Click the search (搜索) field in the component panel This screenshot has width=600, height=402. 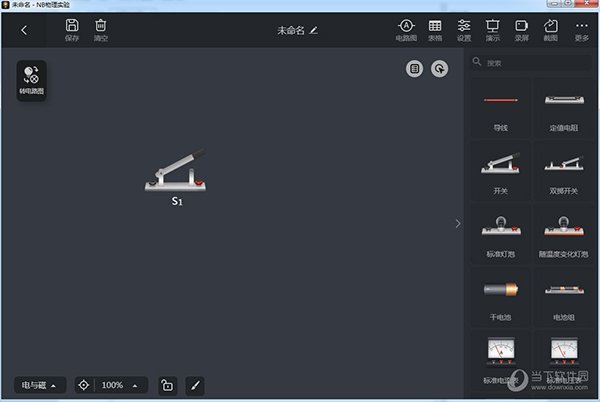click(x=531, y=62)
